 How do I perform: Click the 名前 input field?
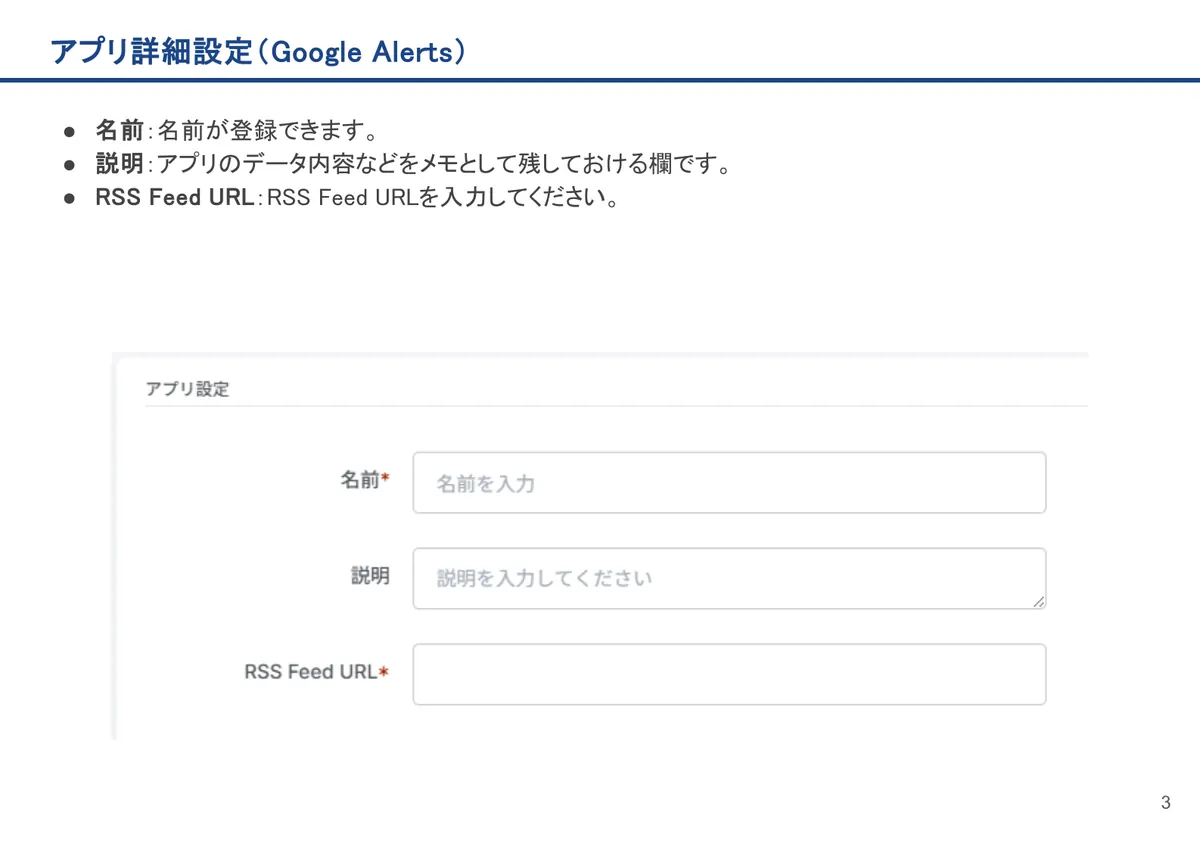click(x=729, y=483)
